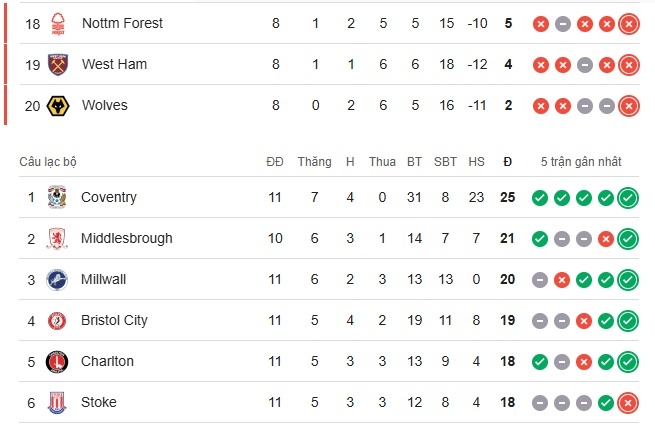Click the Coventry club crest icon
This screenshot has width=655, height=425.
57,197
